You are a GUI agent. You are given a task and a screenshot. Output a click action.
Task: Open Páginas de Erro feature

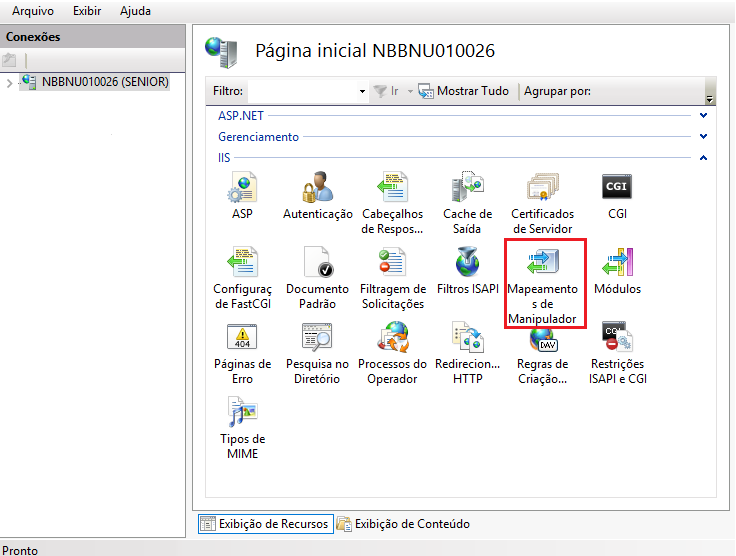pos(243,353)
